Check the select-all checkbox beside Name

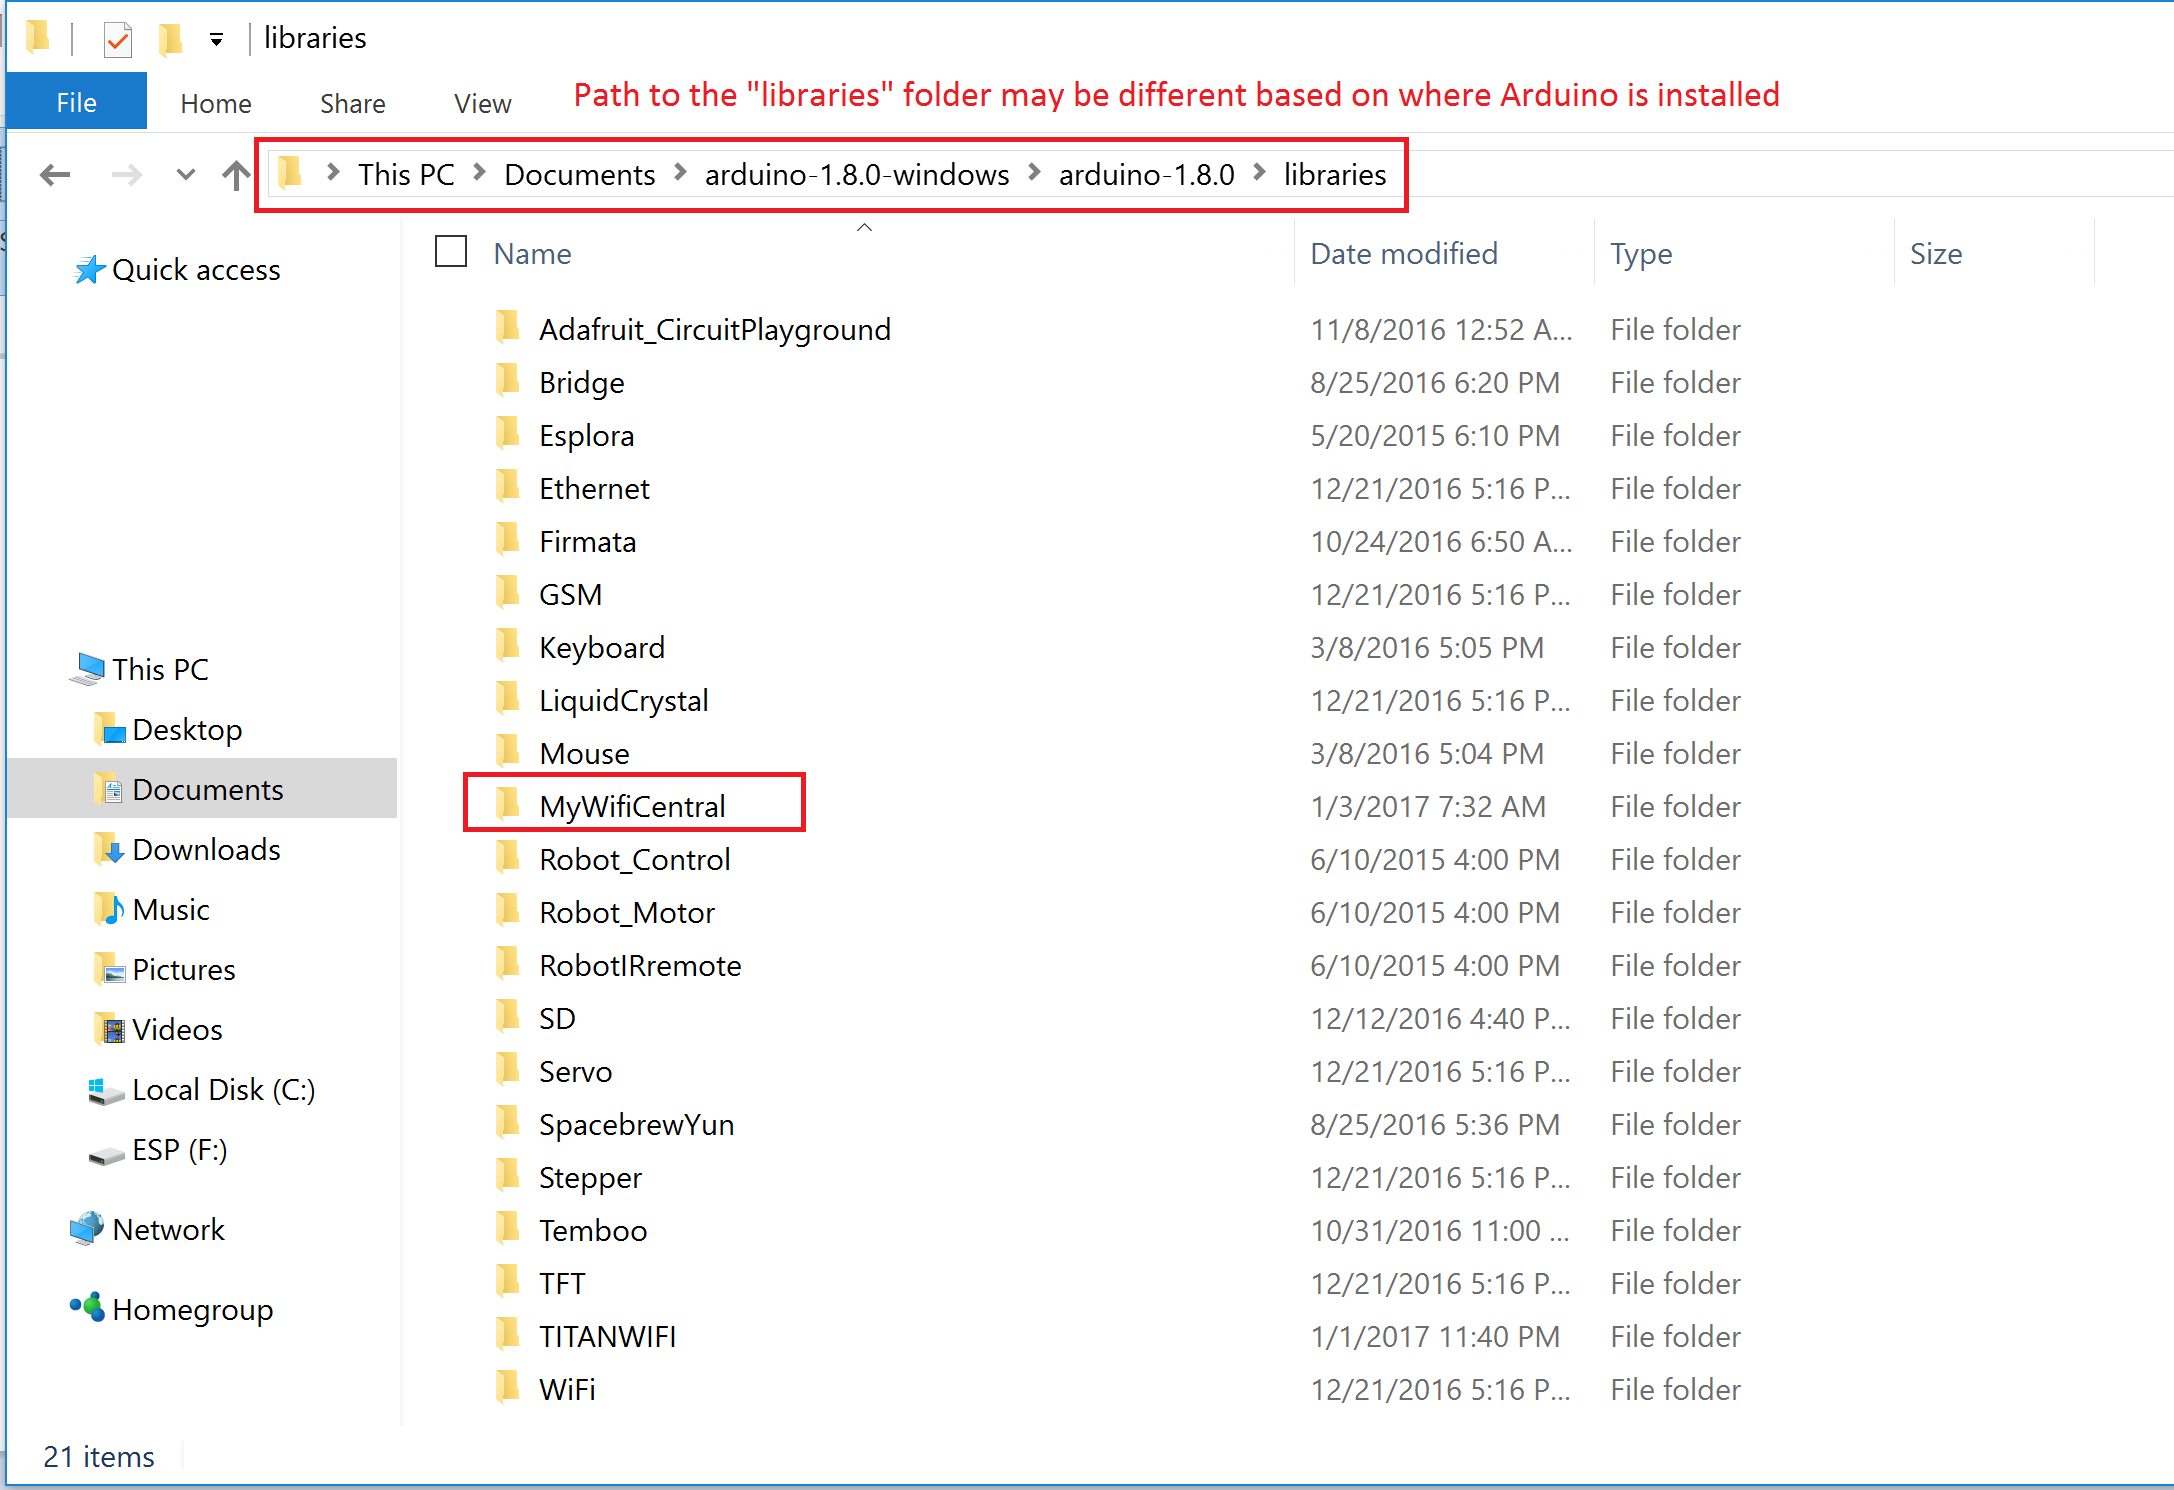coord(450,251)
